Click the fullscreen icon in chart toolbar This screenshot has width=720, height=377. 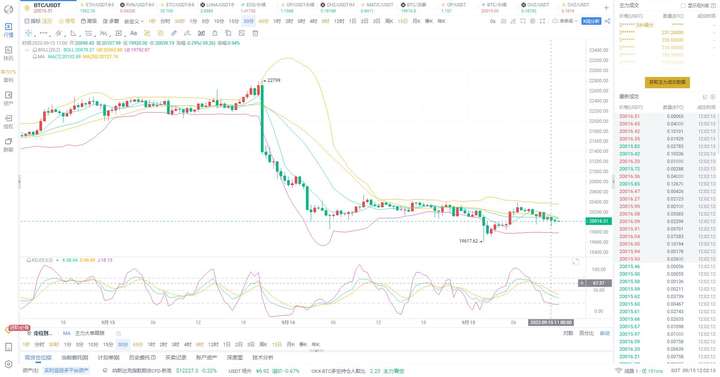tap(542, 21)
